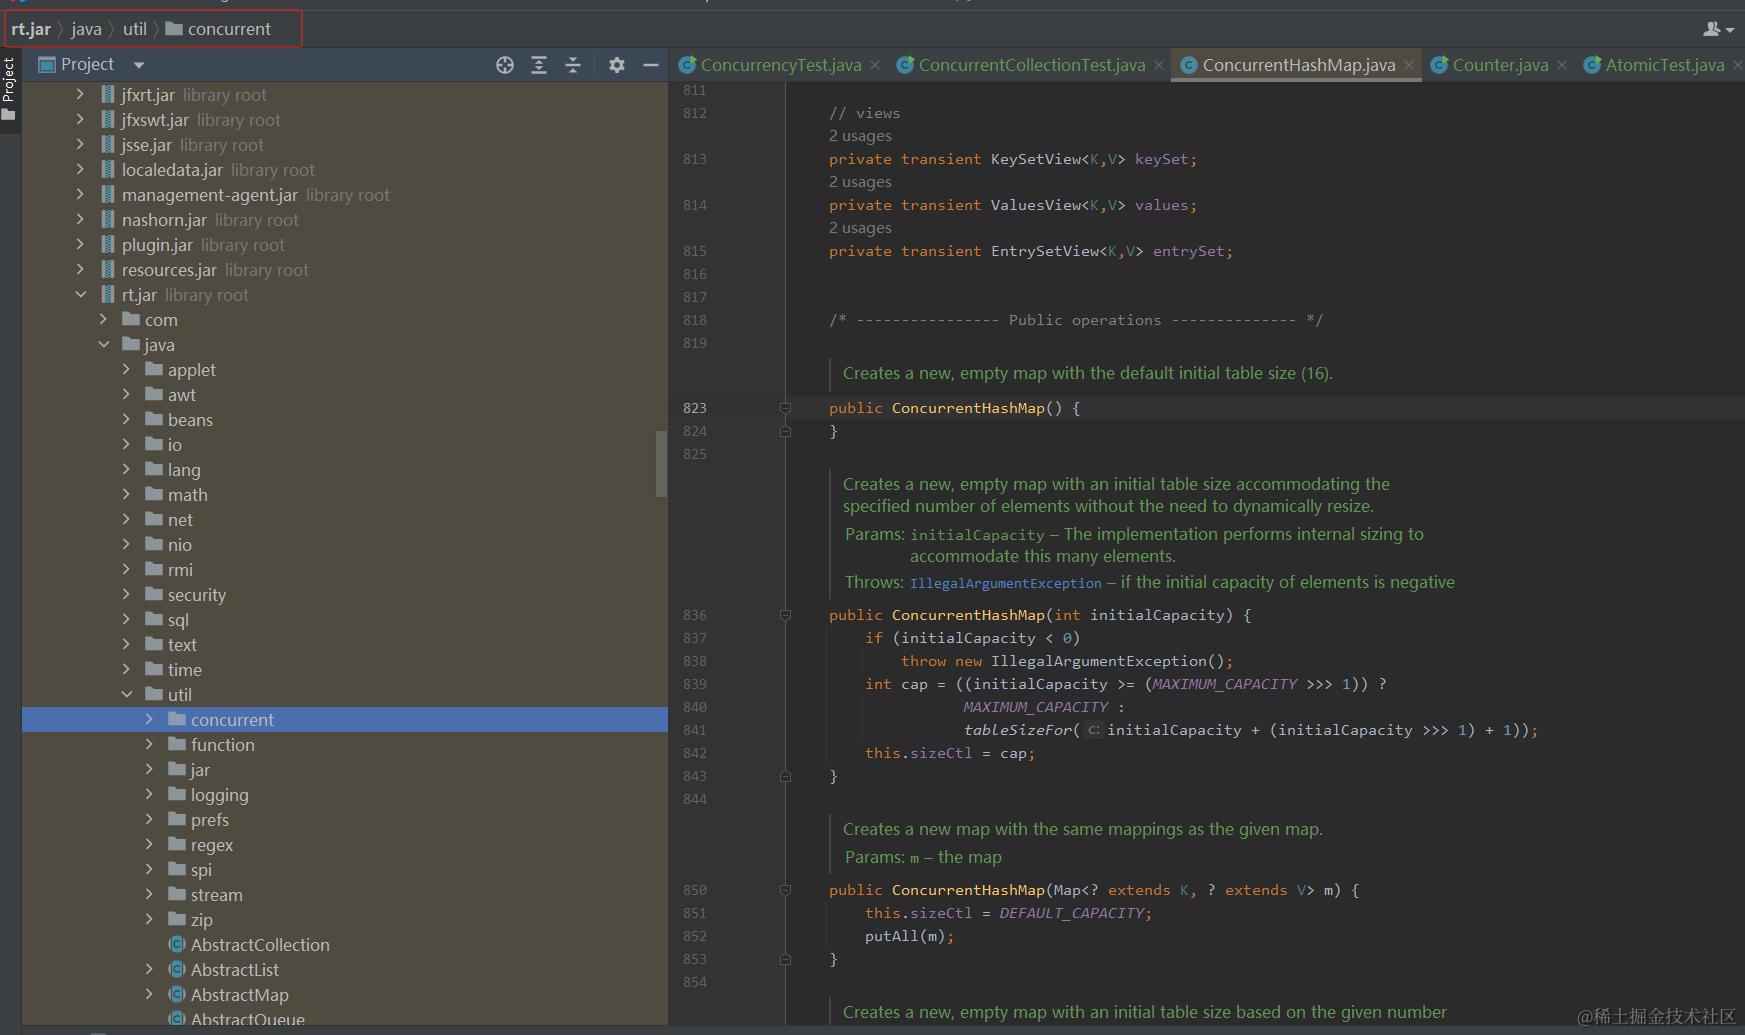Open Project panel settings gear
Image resolution: width=1745 pixels, height=1035 pixels.
tap(617, 65)
